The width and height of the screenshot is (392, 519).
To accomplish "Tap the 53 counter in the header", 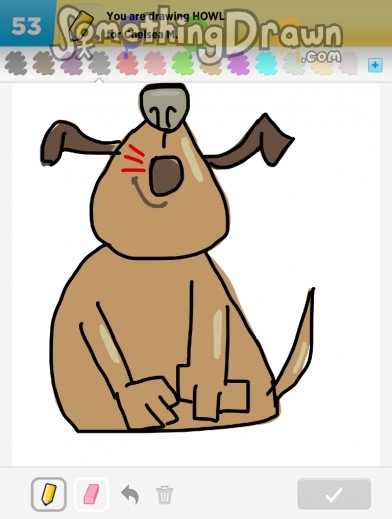I will [26, 26].
